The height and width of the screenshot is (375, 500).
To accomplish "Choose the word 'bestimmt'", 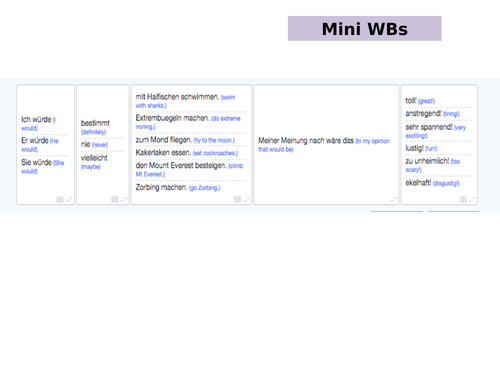I will point(95,123).
